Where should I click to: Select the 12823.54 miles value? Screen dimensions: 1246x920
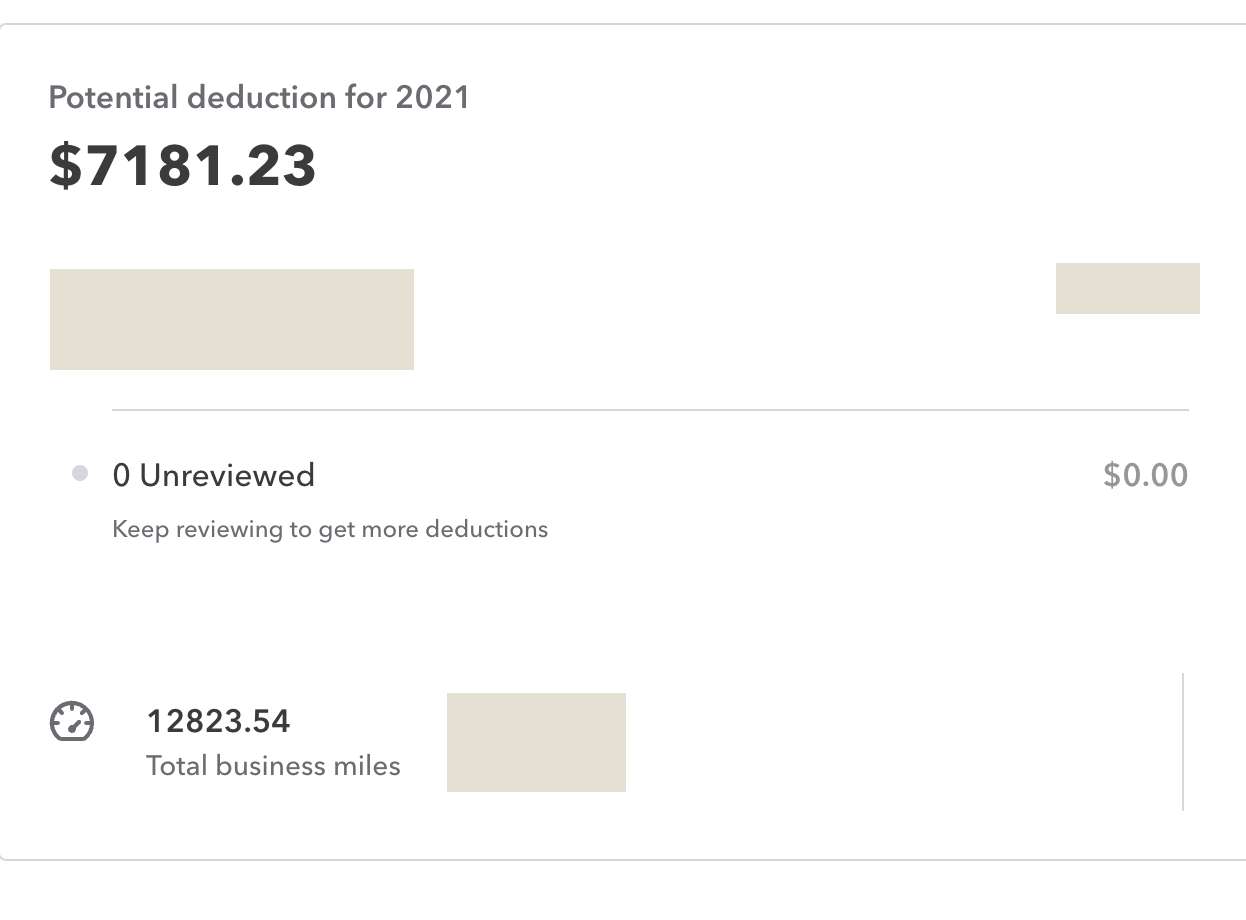click(x=218, y=721)
